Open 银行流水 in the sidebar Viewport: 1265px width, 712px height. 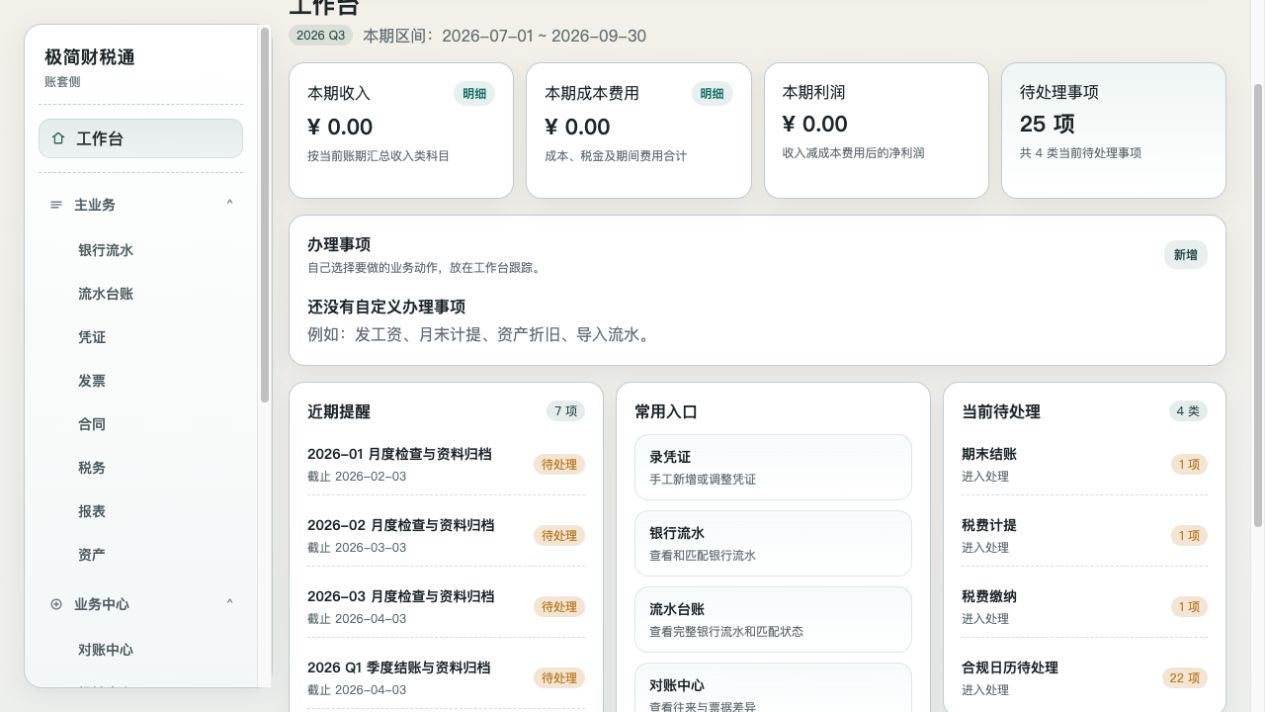click(105, 250)
